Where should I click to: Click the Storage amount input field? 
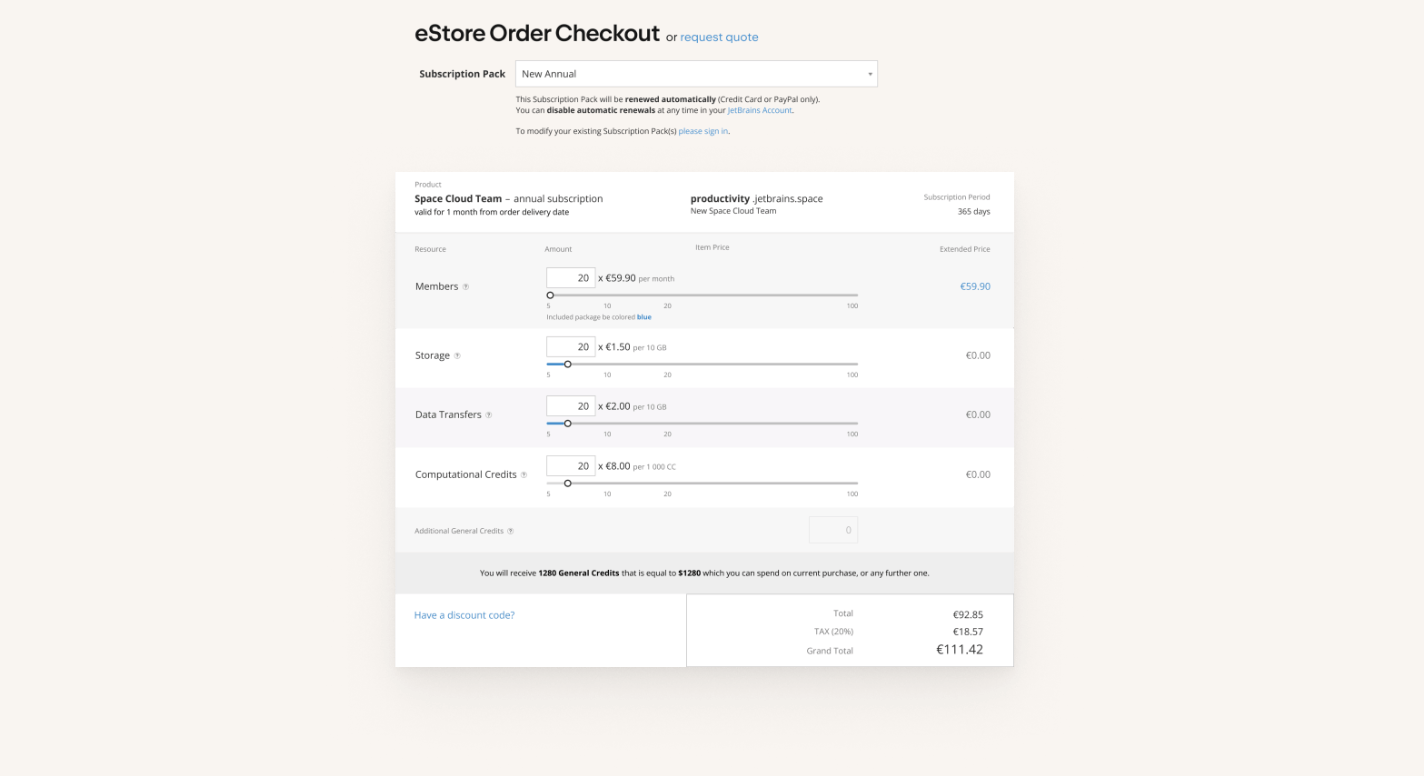coord(571,347)
